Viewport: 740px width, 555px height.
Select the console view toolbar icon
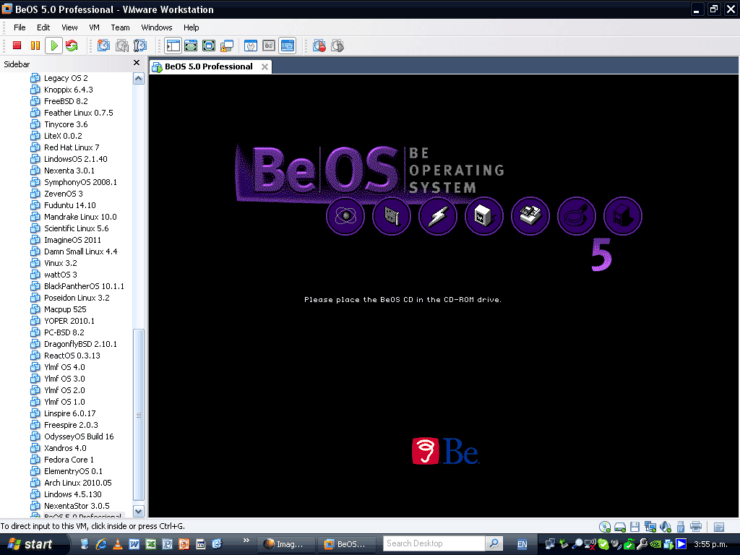(287, 45)
